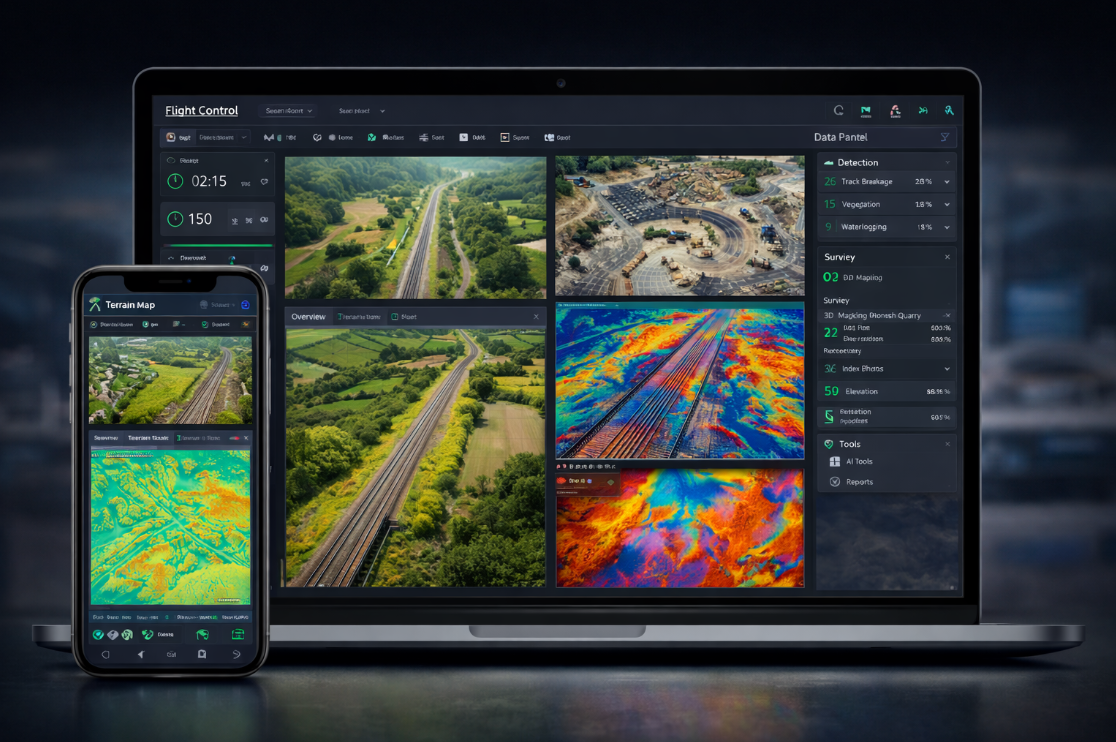1116x742 pixels.
Task: Click the green clock icon beside 02:15
Action: (x=175, y=181)
